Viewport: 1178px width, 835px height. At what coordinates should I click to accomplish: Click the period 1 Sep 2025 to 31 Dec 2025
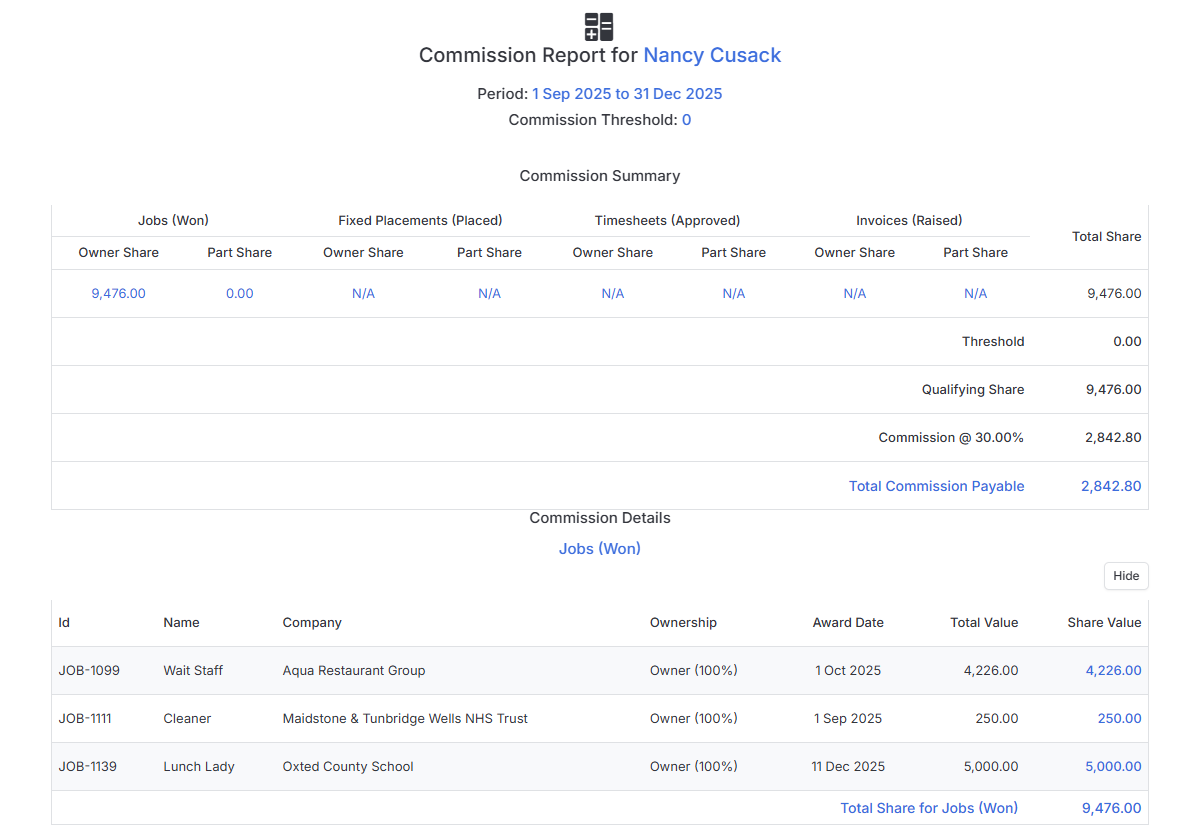(627, 94)
